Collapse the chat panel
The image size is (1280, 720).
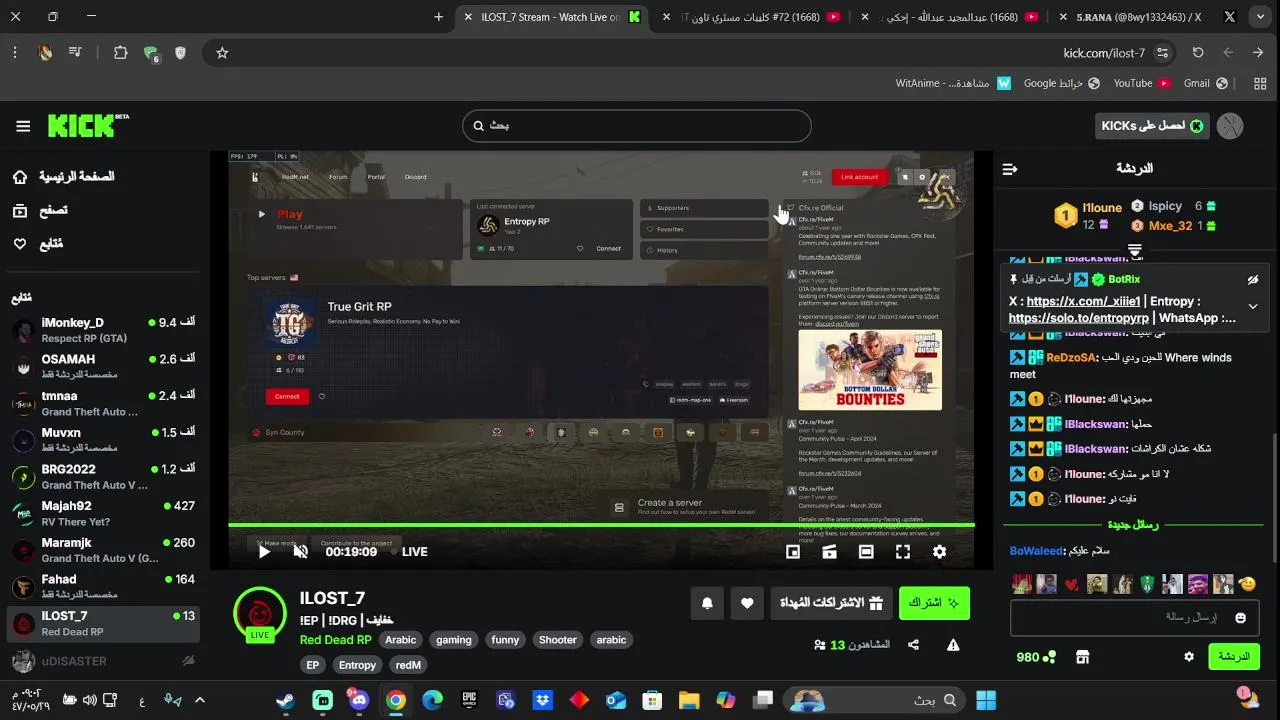[1010, 169]
